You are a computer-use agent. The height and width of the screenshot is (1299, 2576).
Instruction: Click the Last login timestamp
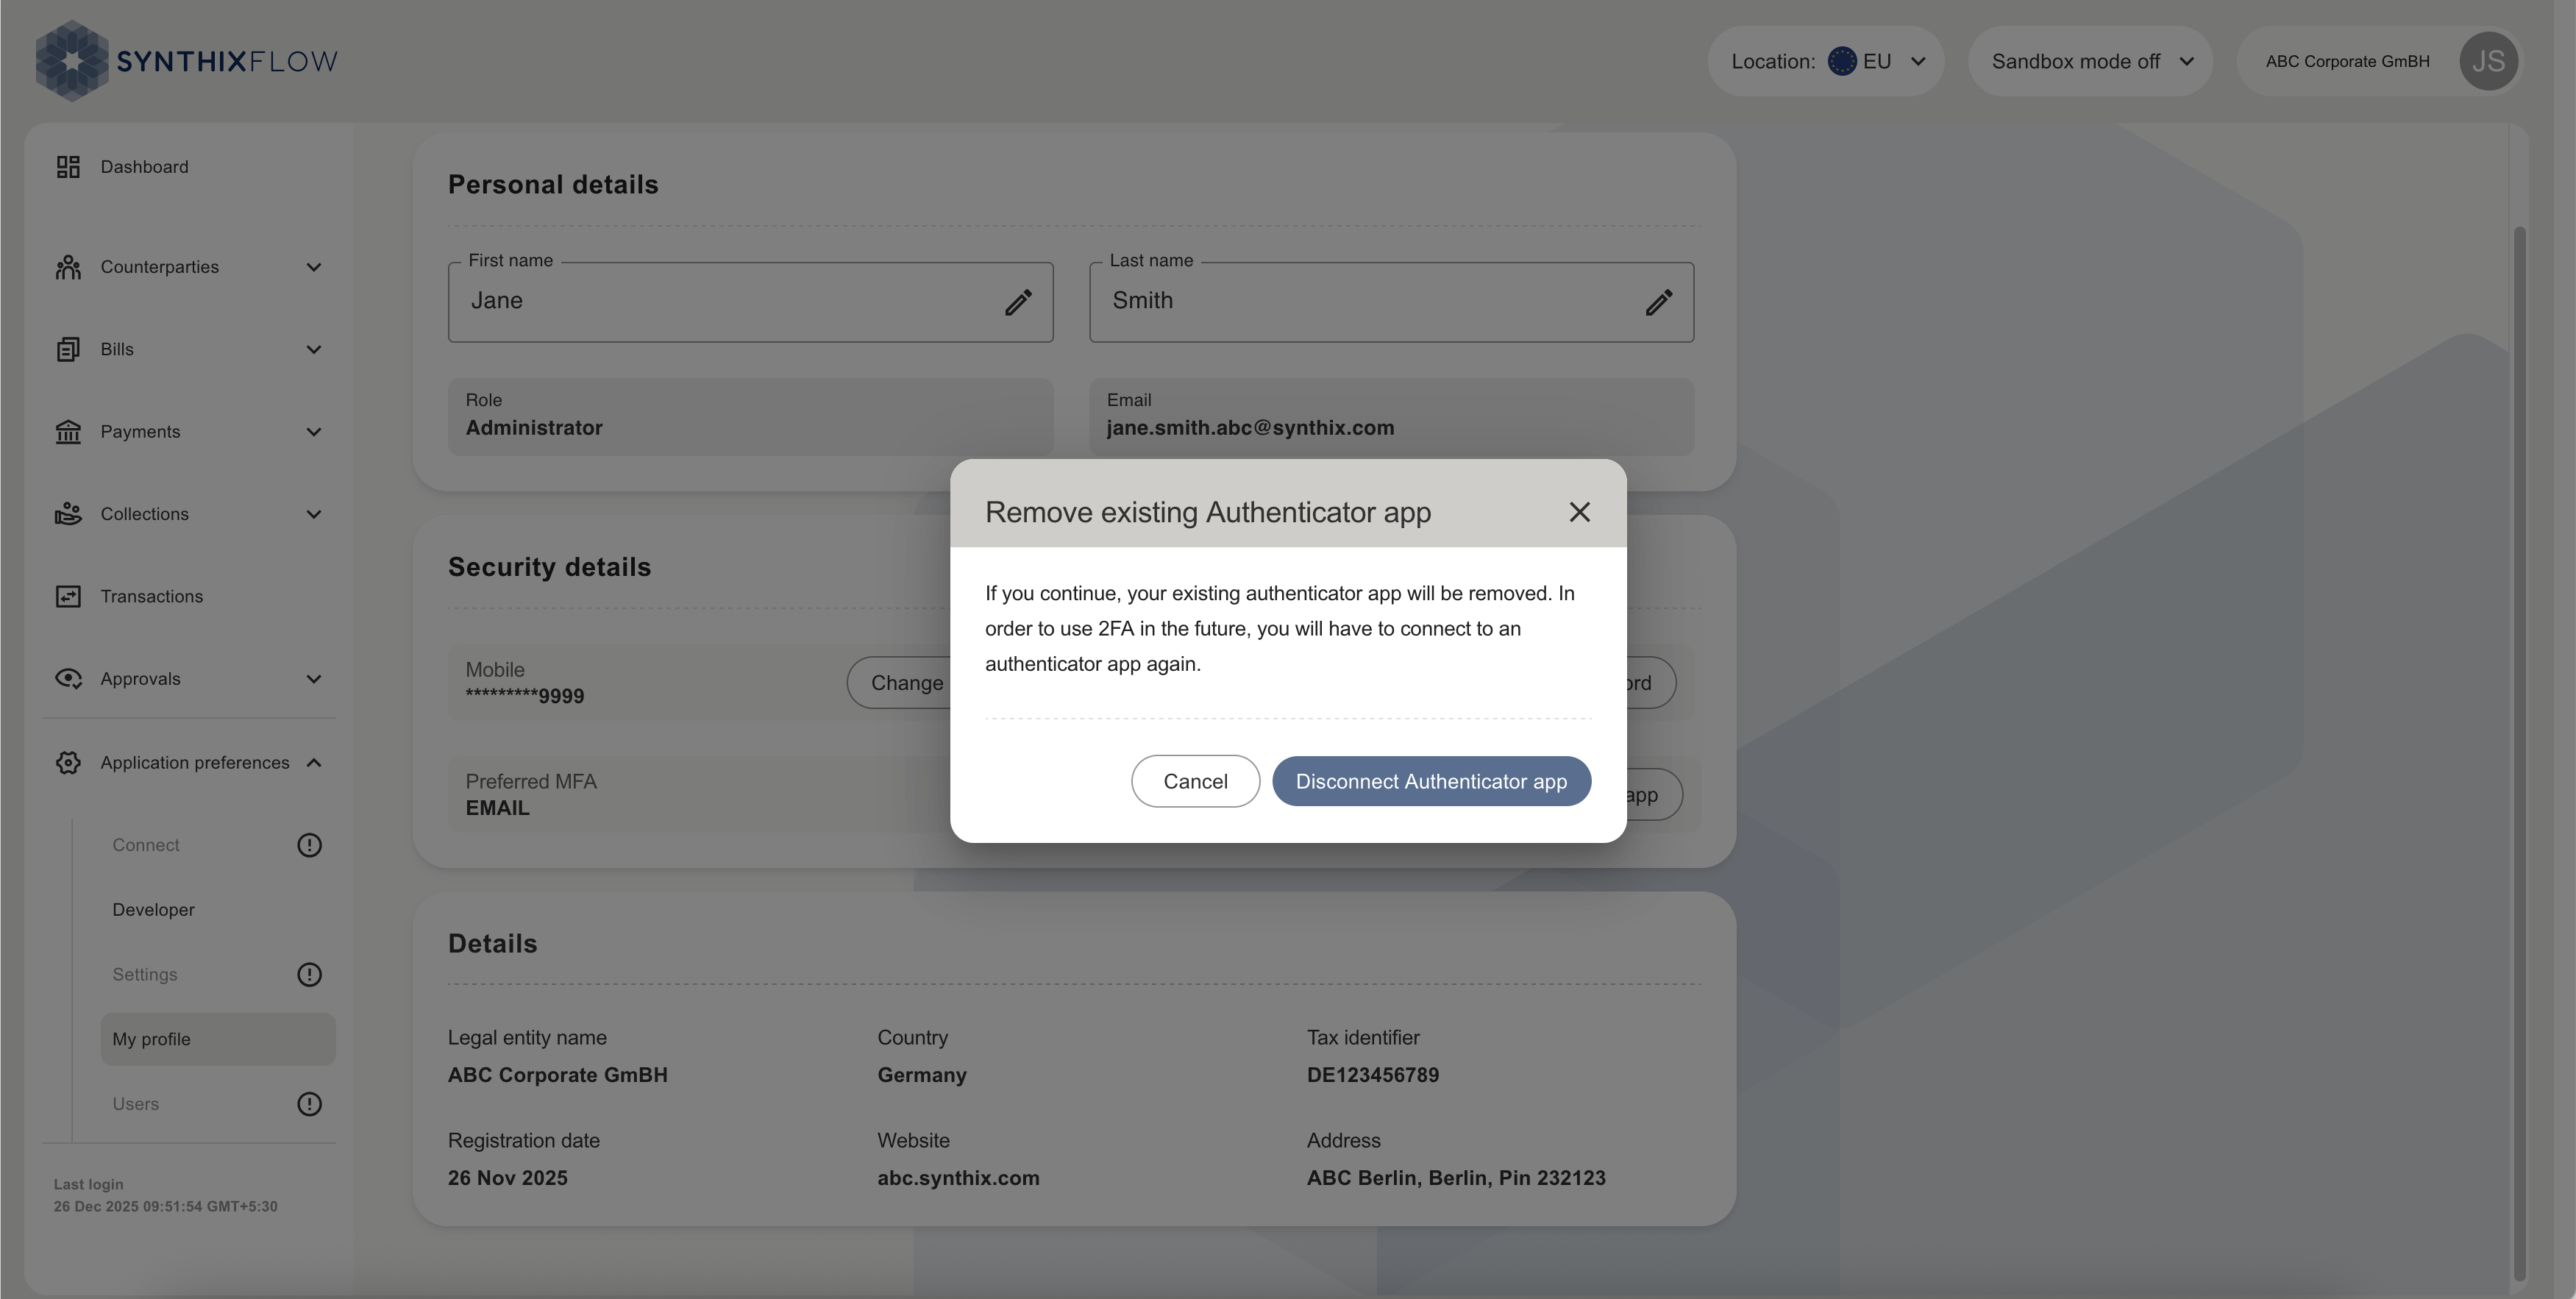pos(165,1207)
